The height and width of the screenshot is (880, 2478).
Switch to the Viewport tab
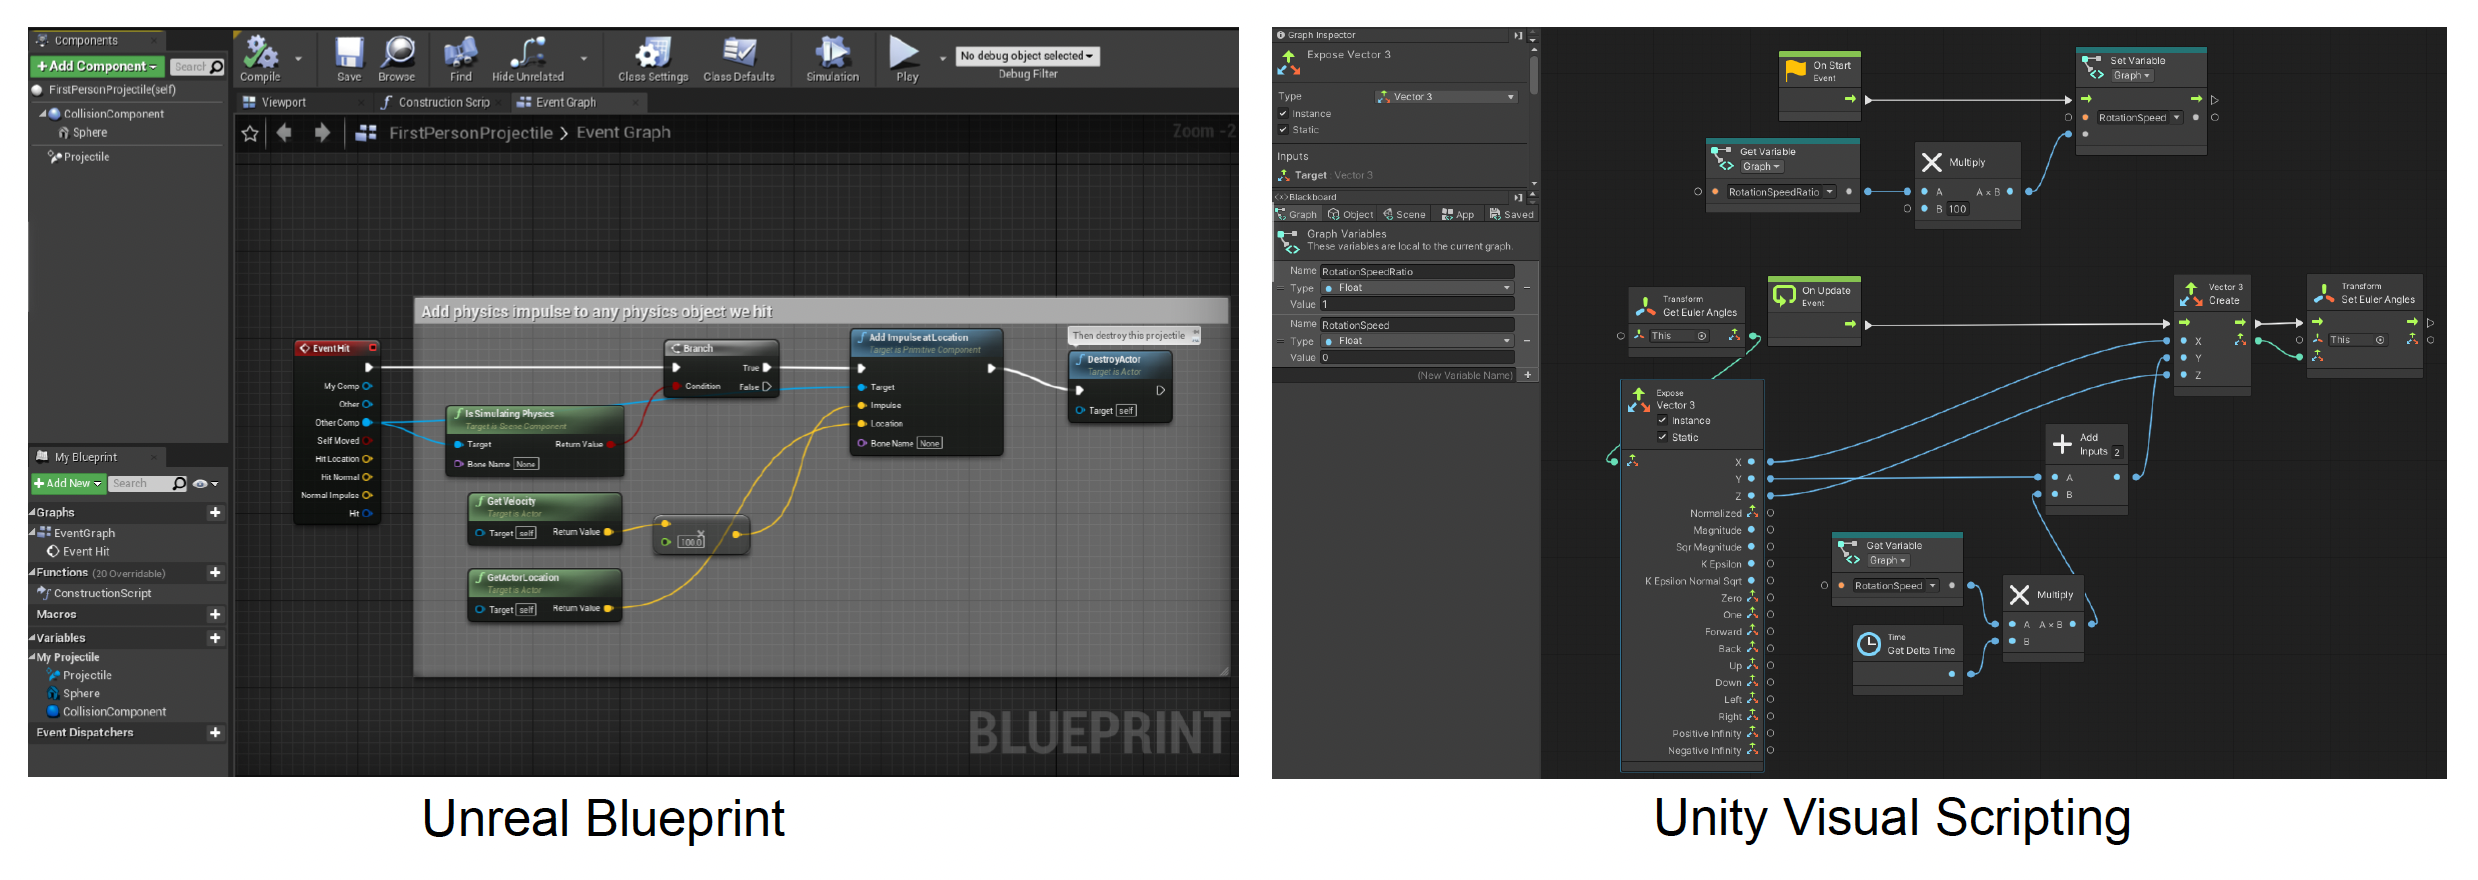[283, 102]
